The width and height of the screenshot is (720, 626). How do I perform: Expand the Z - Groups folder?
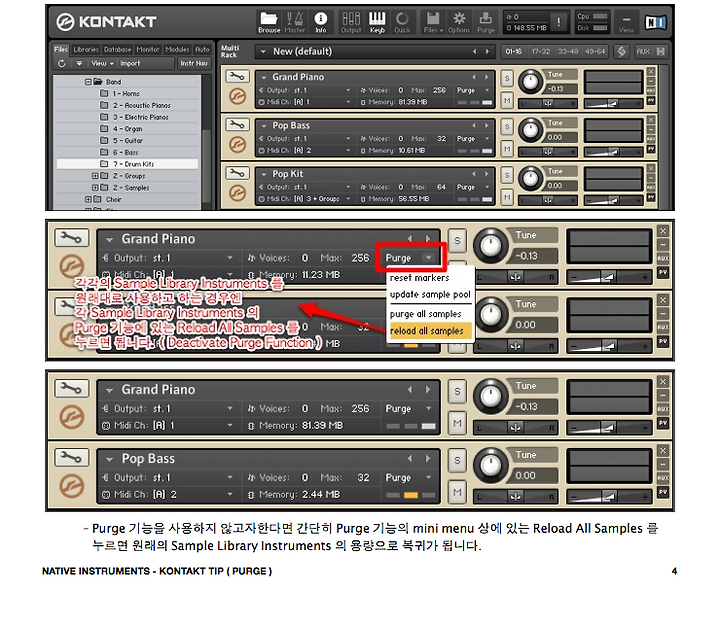point(95,175)
